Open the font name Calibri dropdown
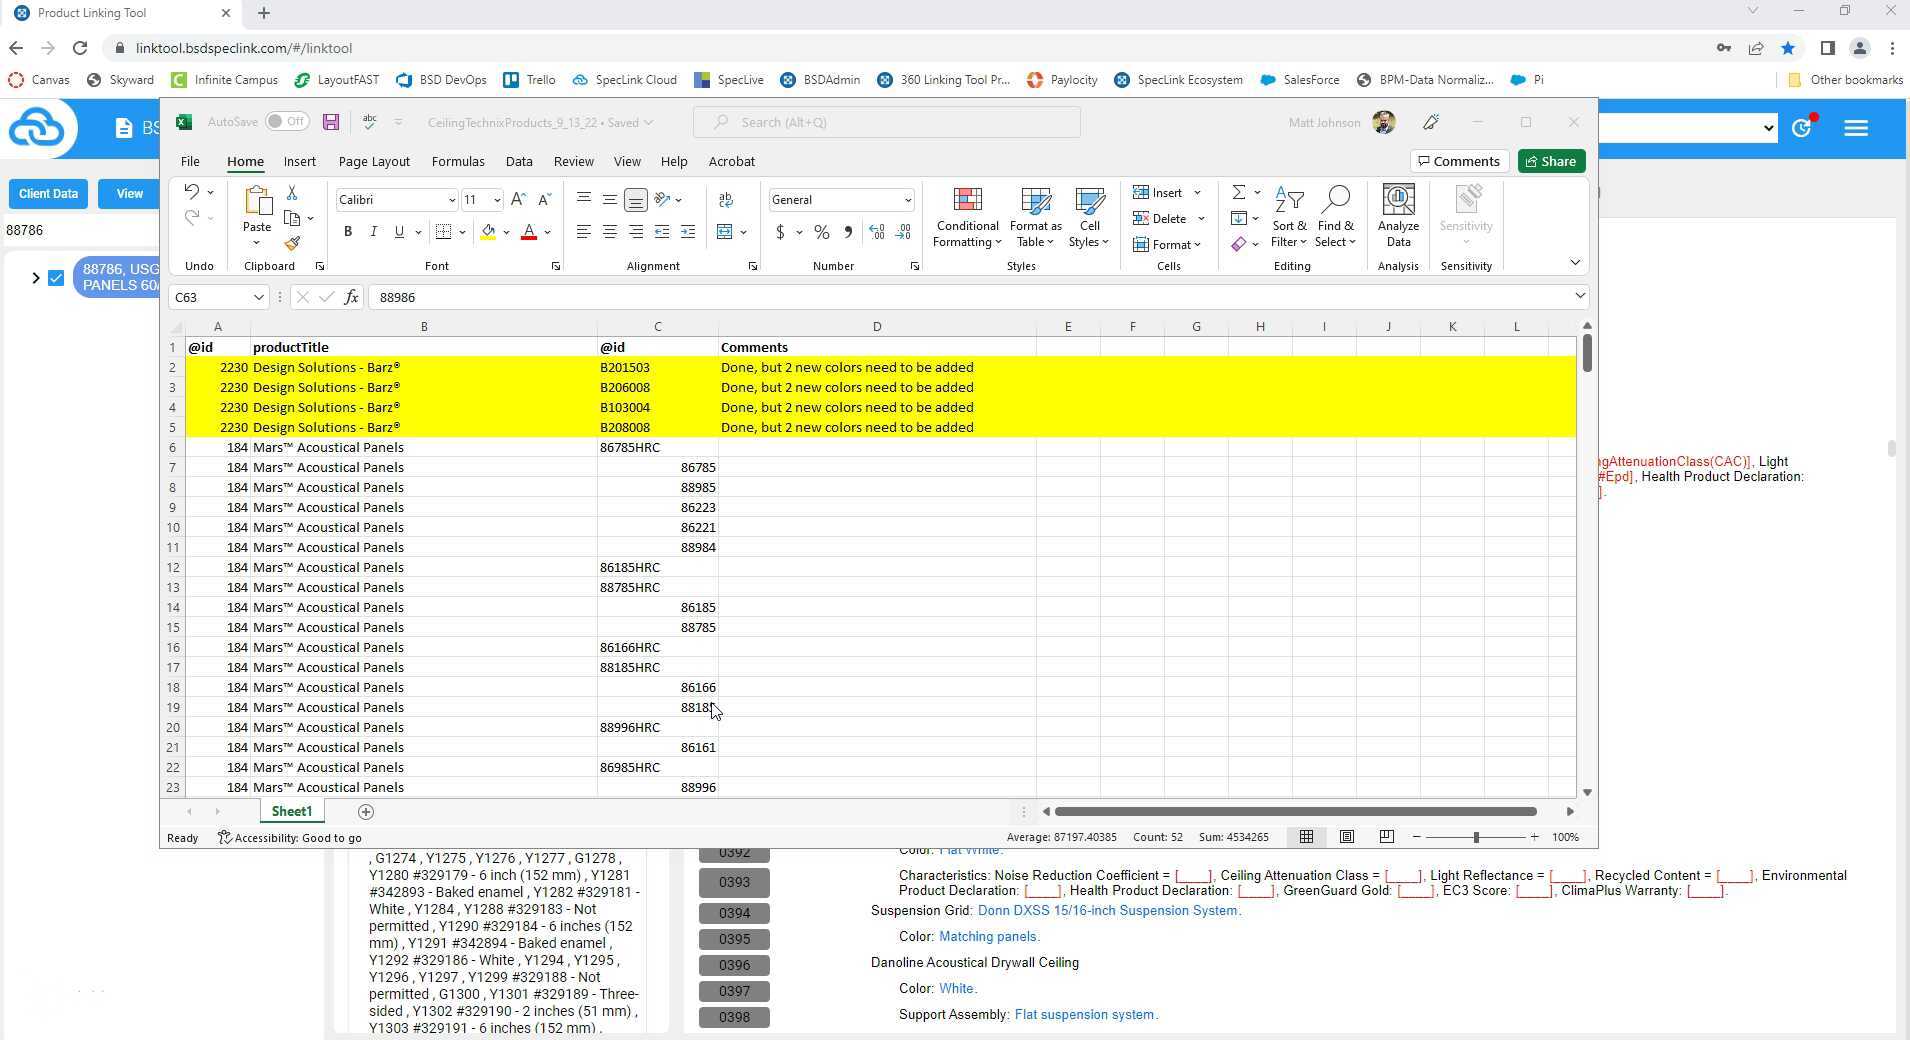Viewport: 1910px width, 1040px height. click(451, 200)
